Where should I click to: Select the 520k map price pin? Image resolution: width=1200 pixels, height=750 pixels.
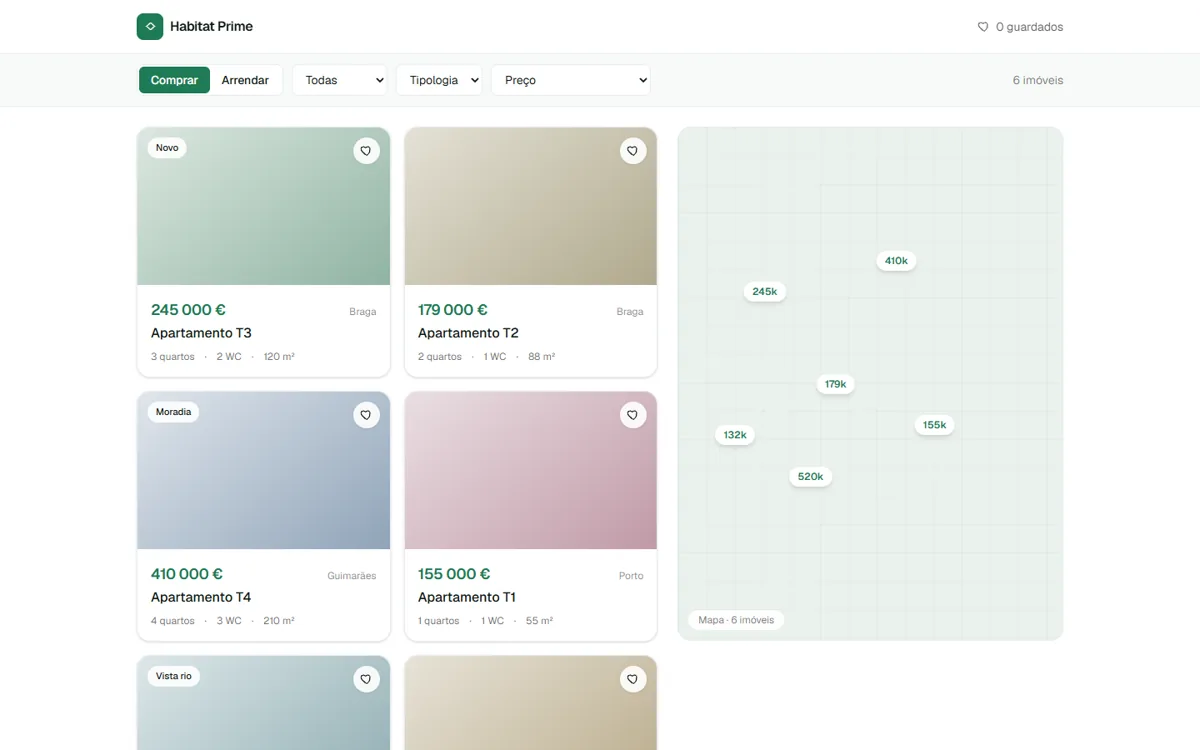tap(811, 477)
